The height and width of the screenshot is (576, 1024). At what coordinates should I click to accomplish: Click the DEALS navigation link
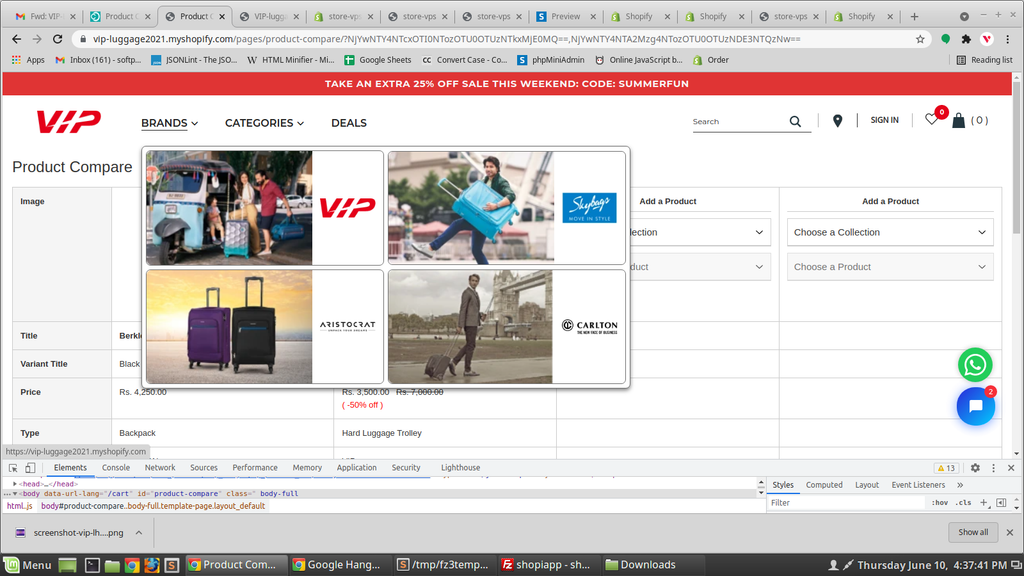click(349, 123)
